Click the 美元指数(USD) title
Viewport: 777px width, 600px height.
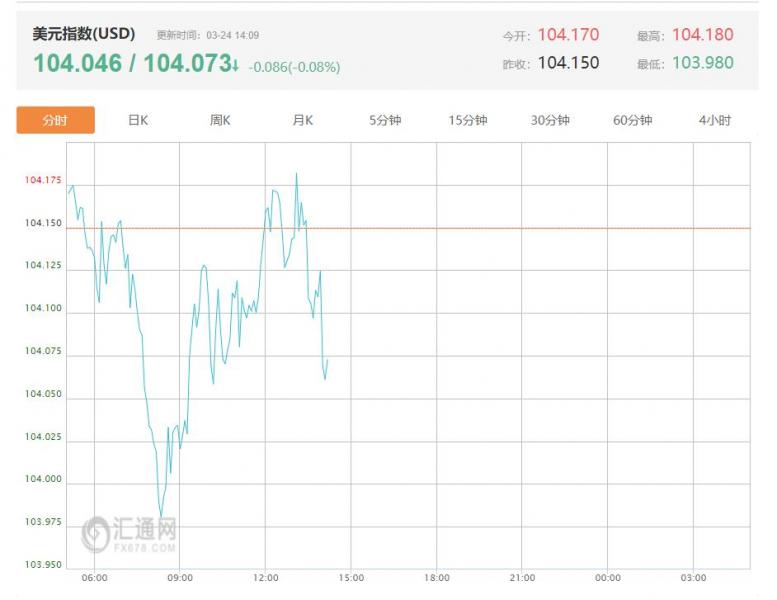pos(84,34)
